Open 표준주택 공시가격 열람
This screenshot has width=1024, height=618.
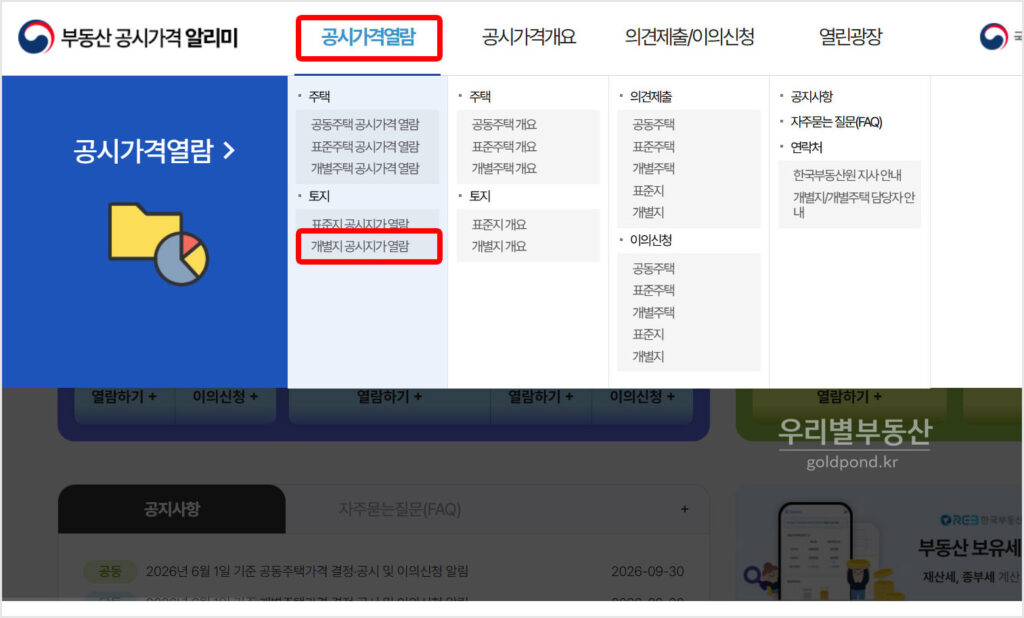(365, 146)
